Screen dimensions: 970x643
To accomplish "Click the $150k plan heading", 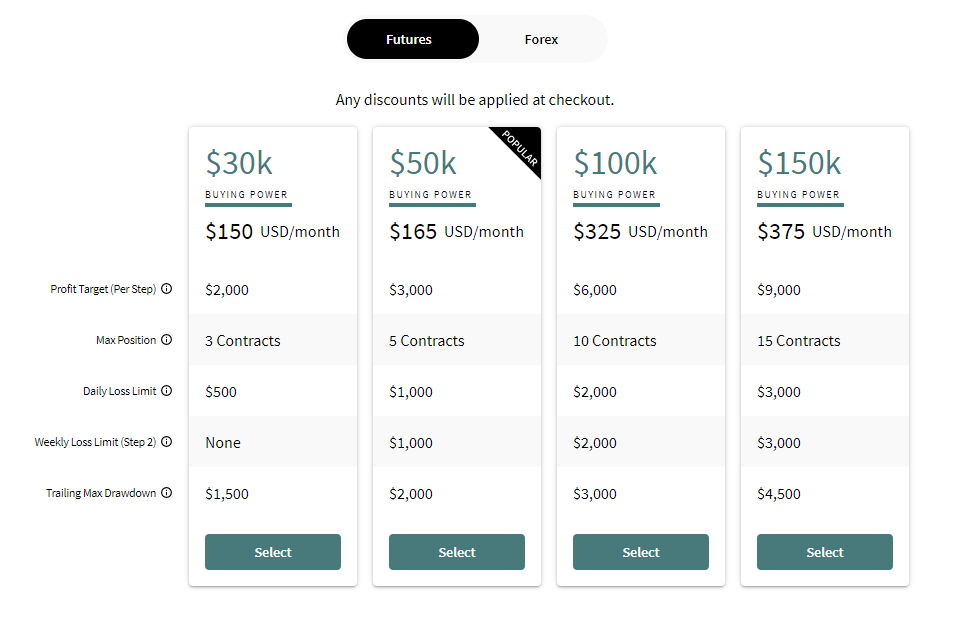I will click(799, 163).
